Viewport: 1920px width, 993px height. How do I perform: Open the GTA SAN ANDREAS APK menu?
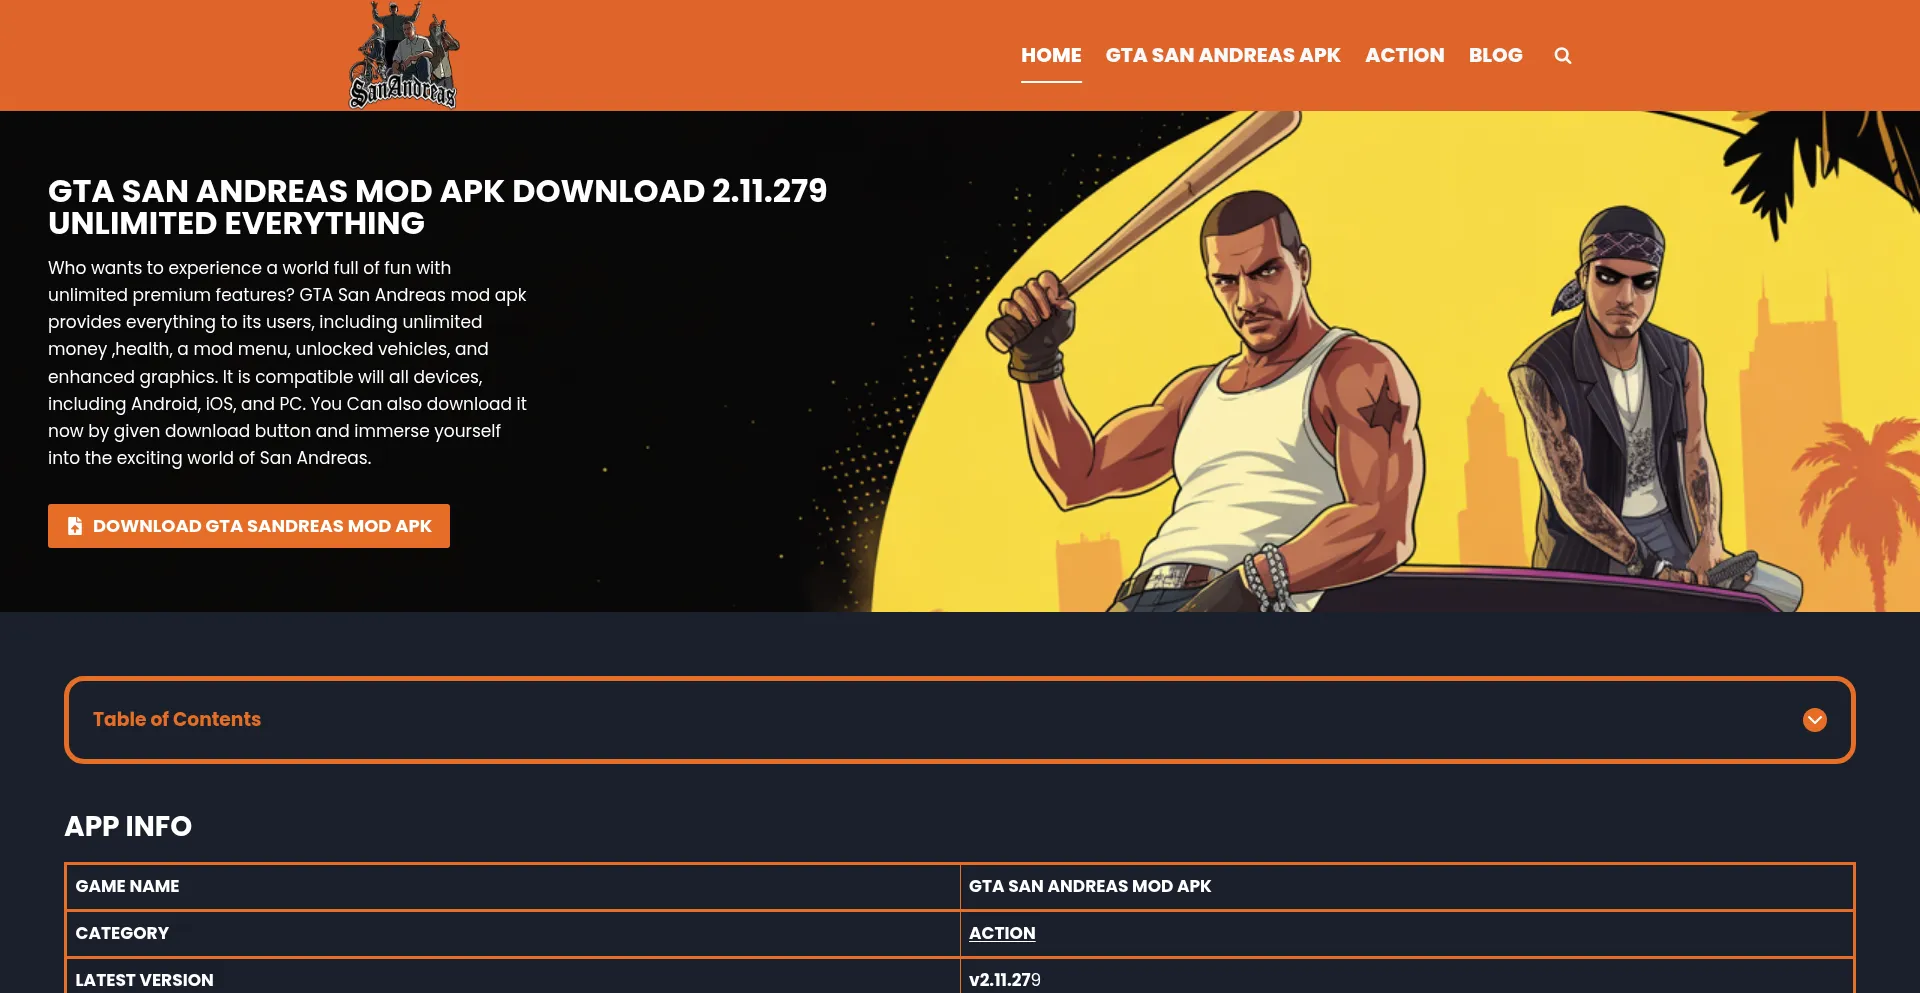[1223, 55]
